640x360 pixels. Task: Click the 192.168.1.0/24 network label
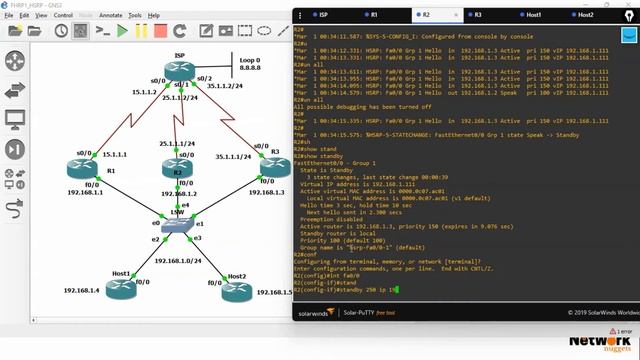click(x=178, y=260)
